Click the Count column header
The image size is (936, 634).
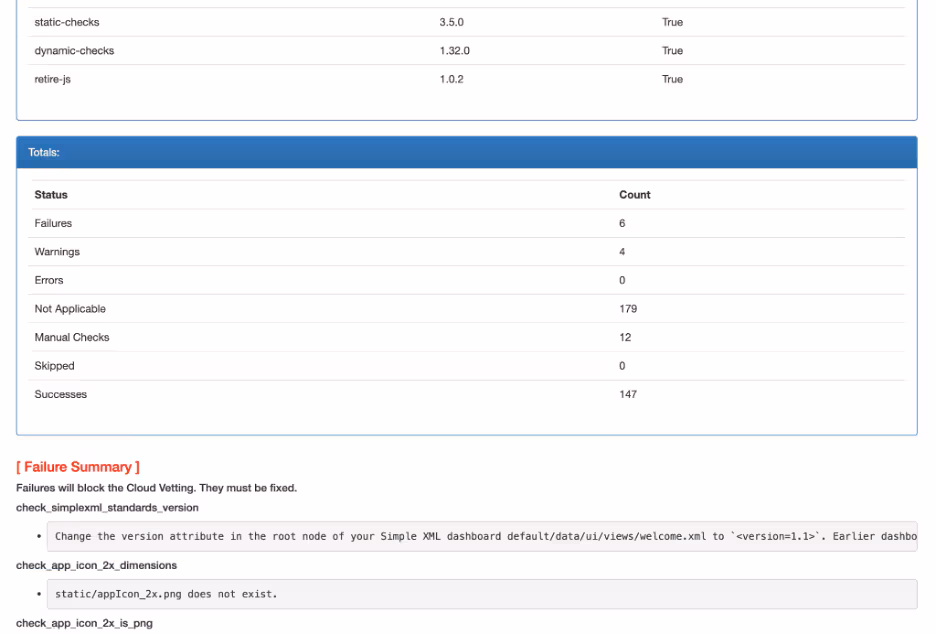coord(634,195)
